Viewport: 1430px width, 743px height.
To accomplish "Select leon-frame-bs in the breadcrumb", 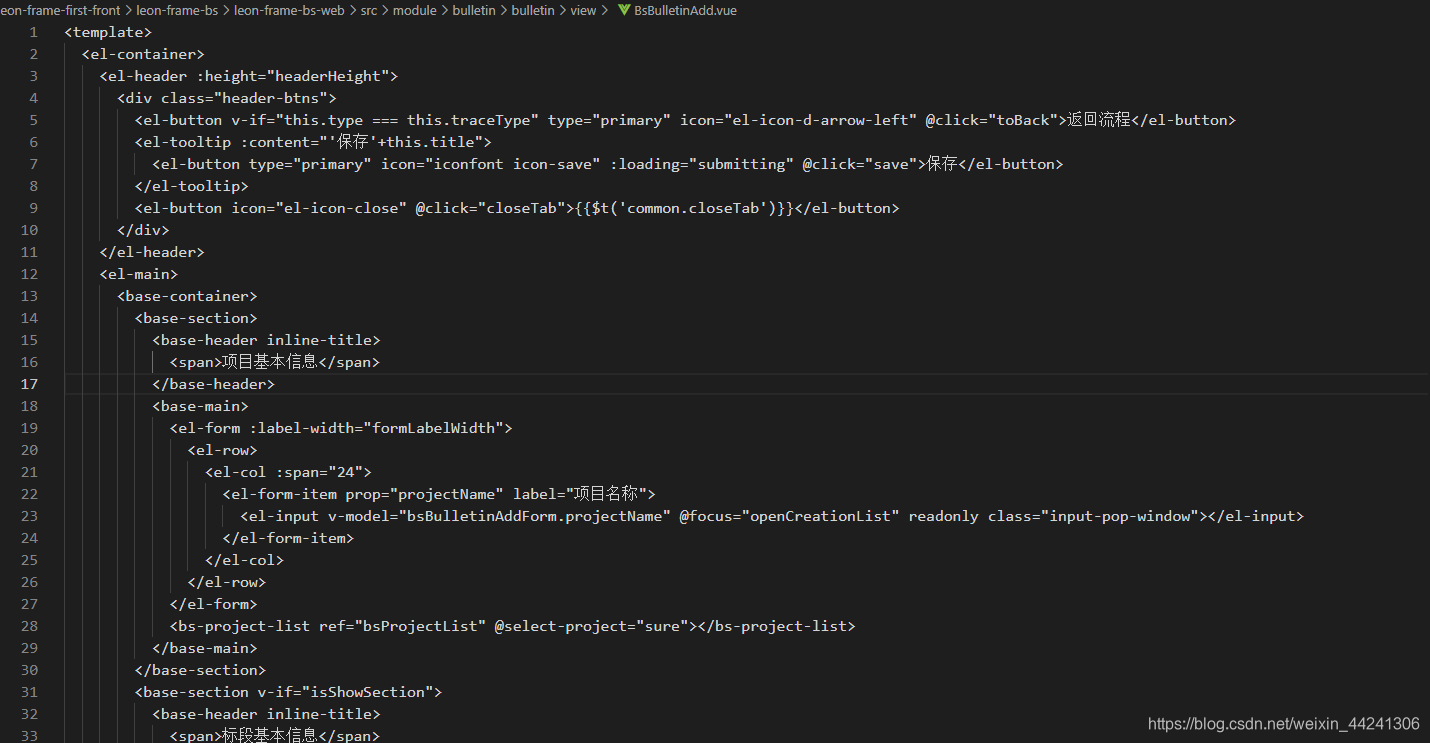I will [x=177, y=10].
